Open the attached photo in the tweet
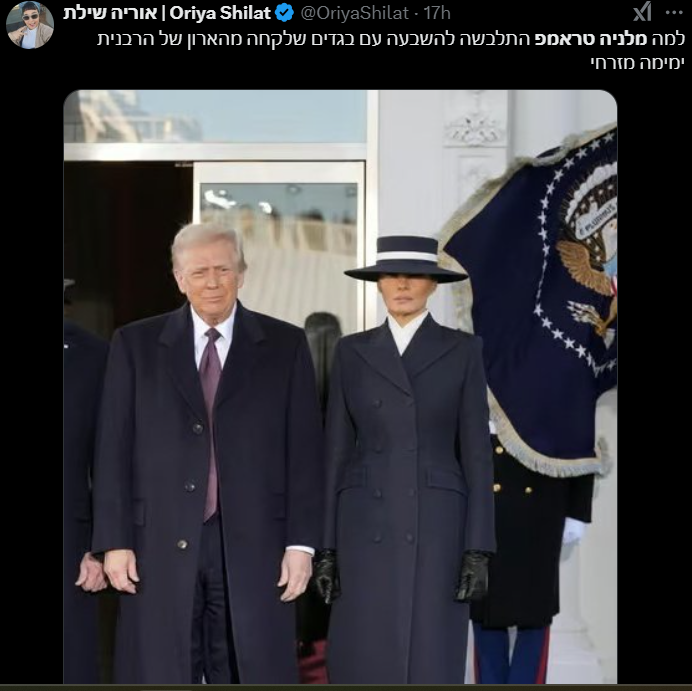This screenshot has width=692, height=691. (x=340, y=387)
